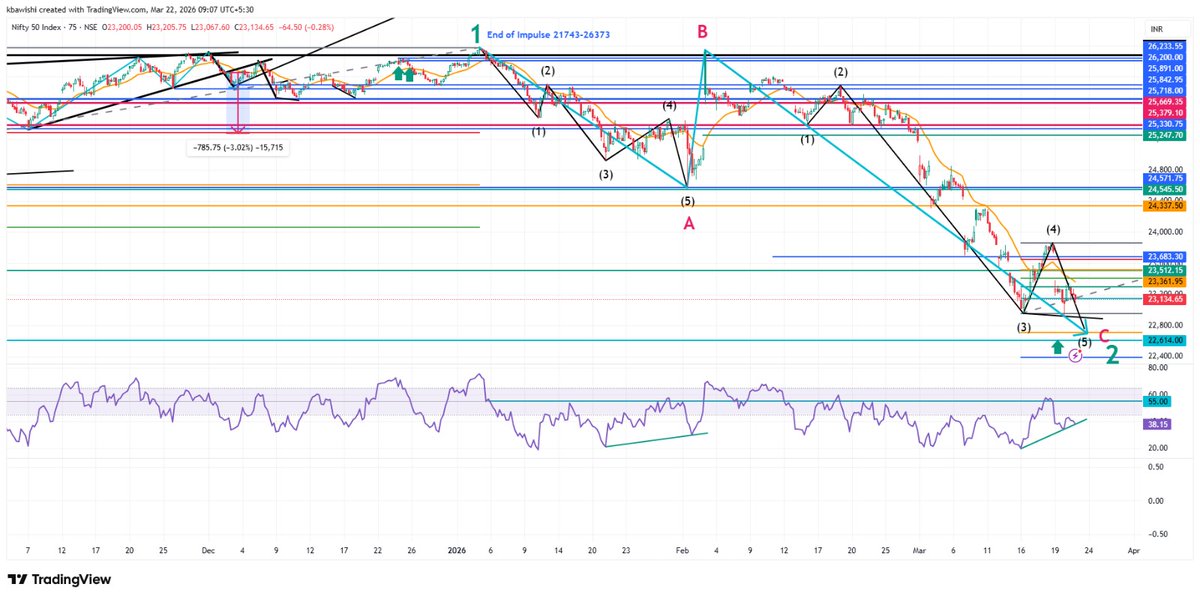Click the 22,400.00 scale value

1166,355
